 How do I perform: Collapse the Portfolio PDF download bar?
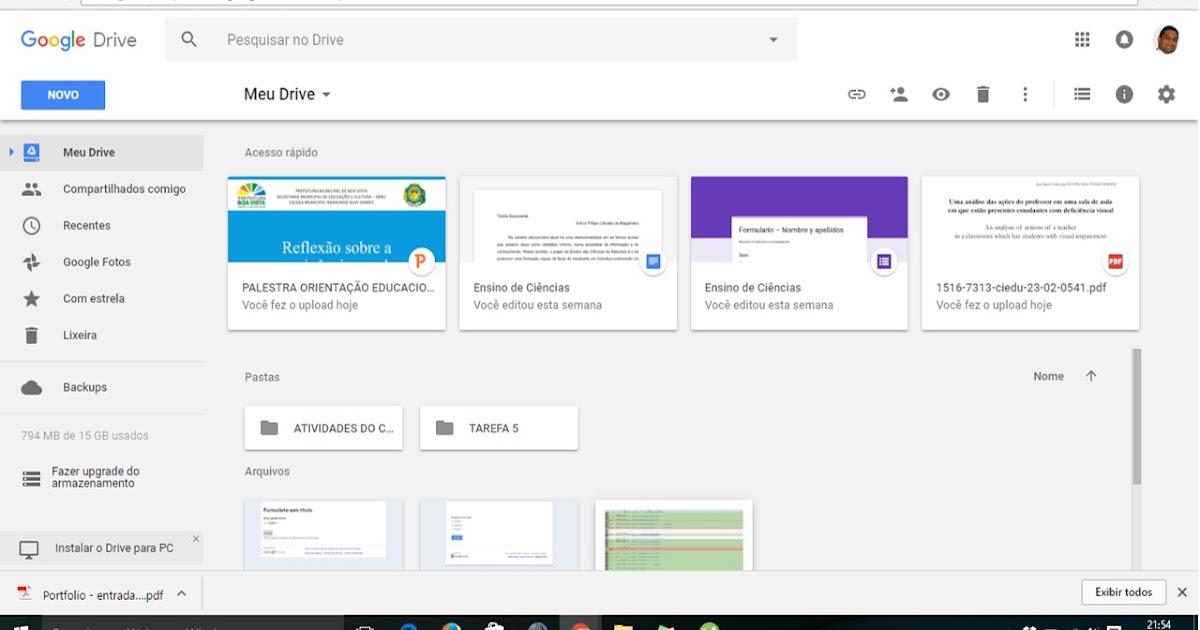coord(181,592)
